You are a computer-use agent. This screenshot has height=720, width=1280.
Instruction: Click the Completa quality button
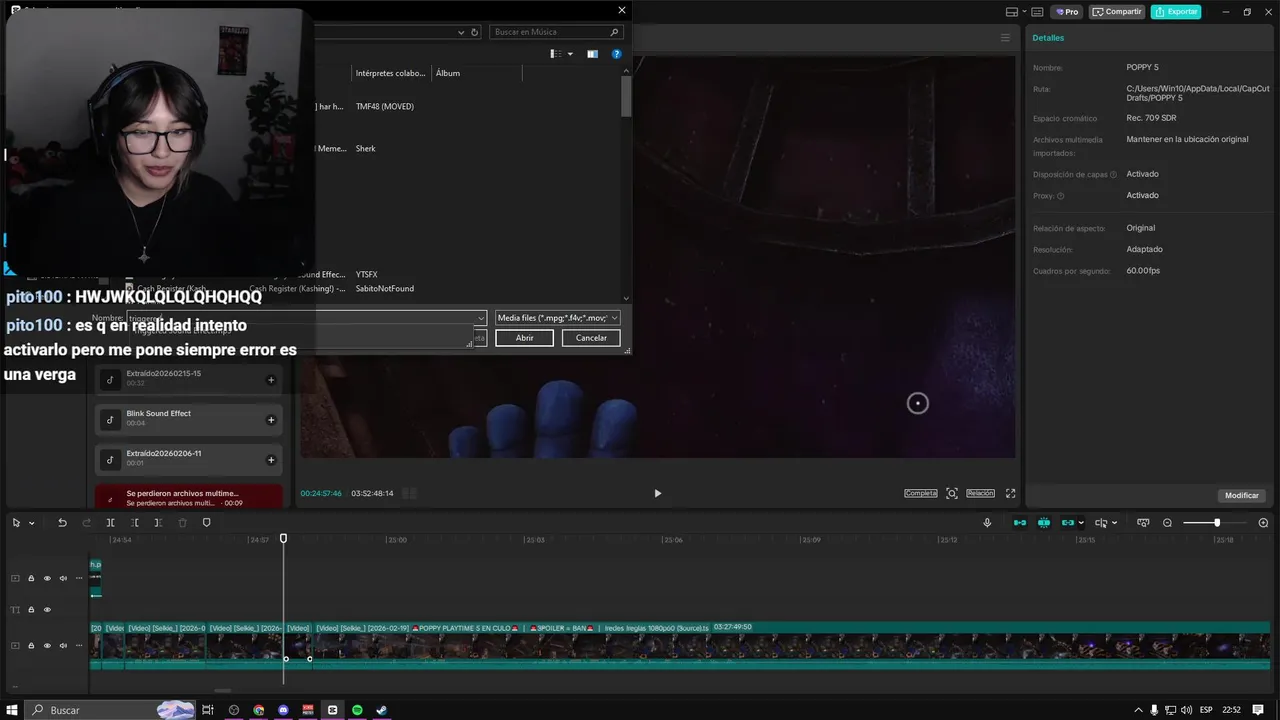[x=921, y=493]
